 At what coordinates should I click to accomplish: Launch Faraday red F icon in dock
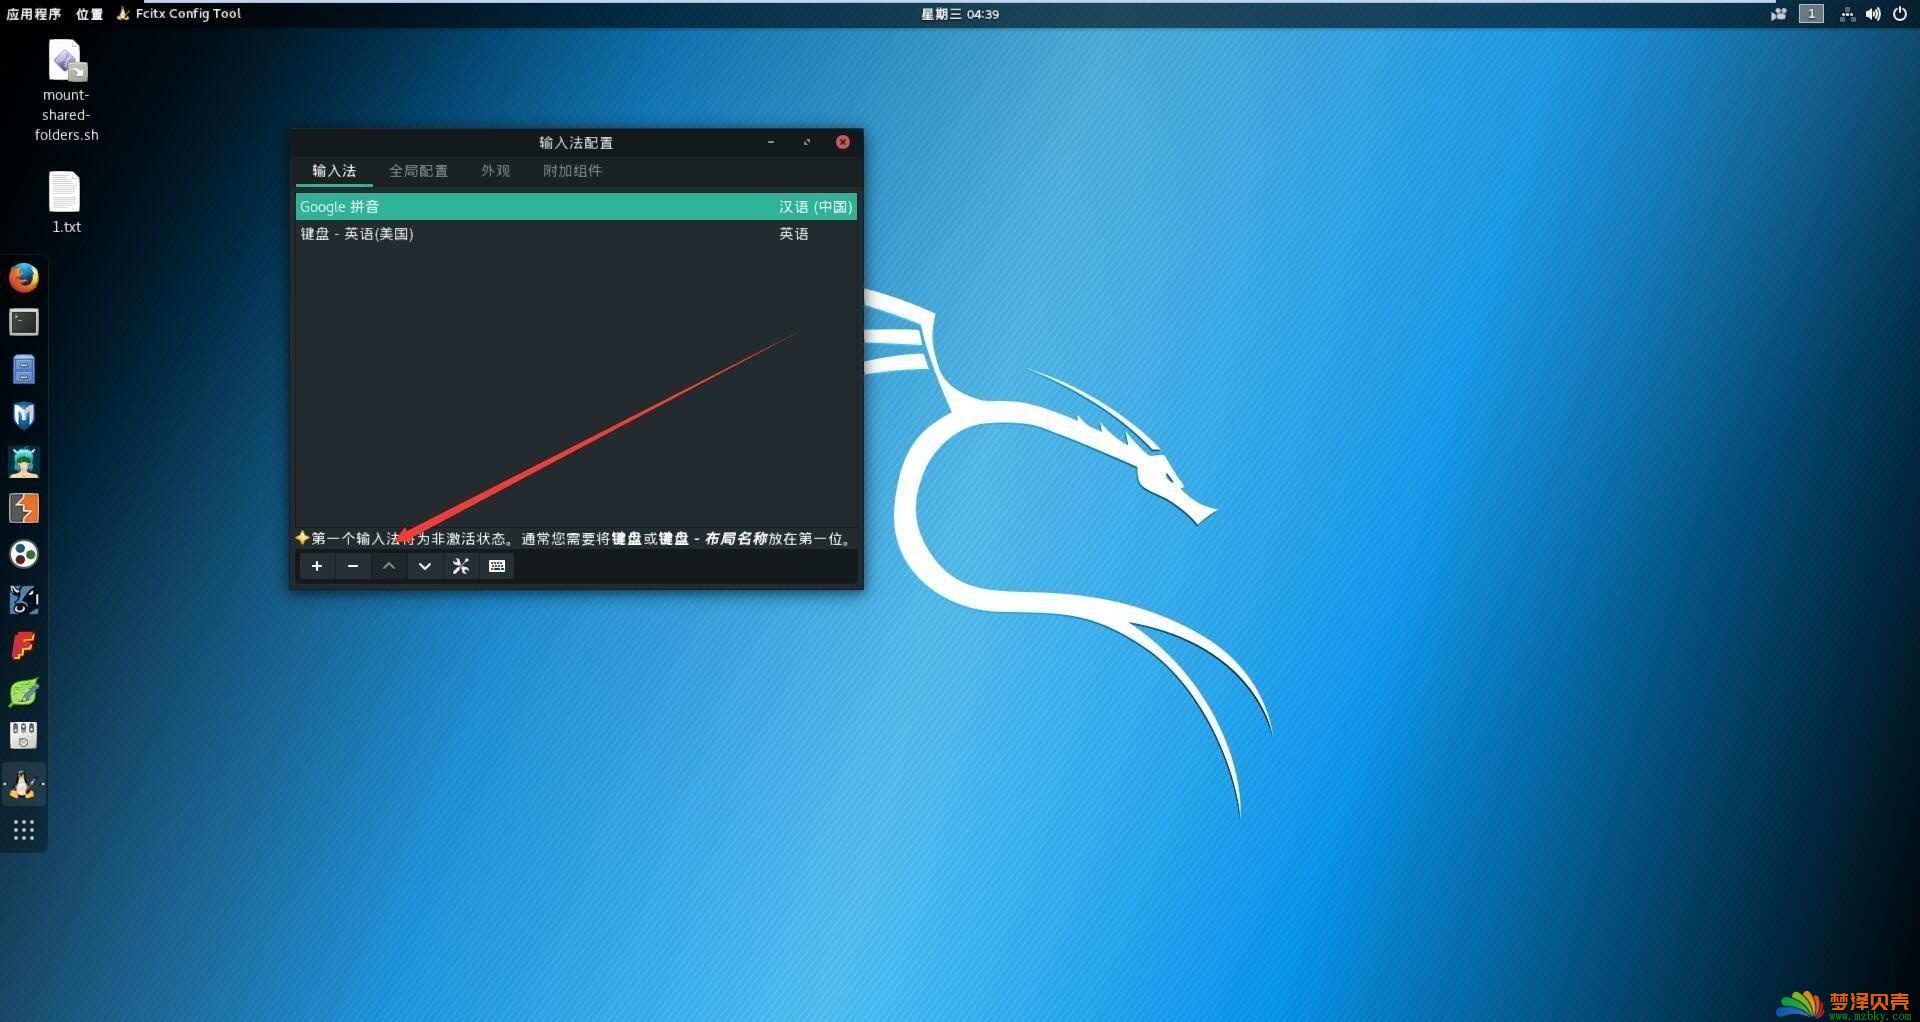click(24, 646)
